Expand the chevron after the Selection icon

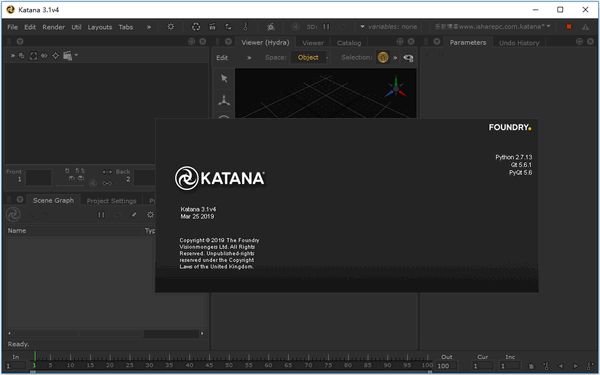395,58
